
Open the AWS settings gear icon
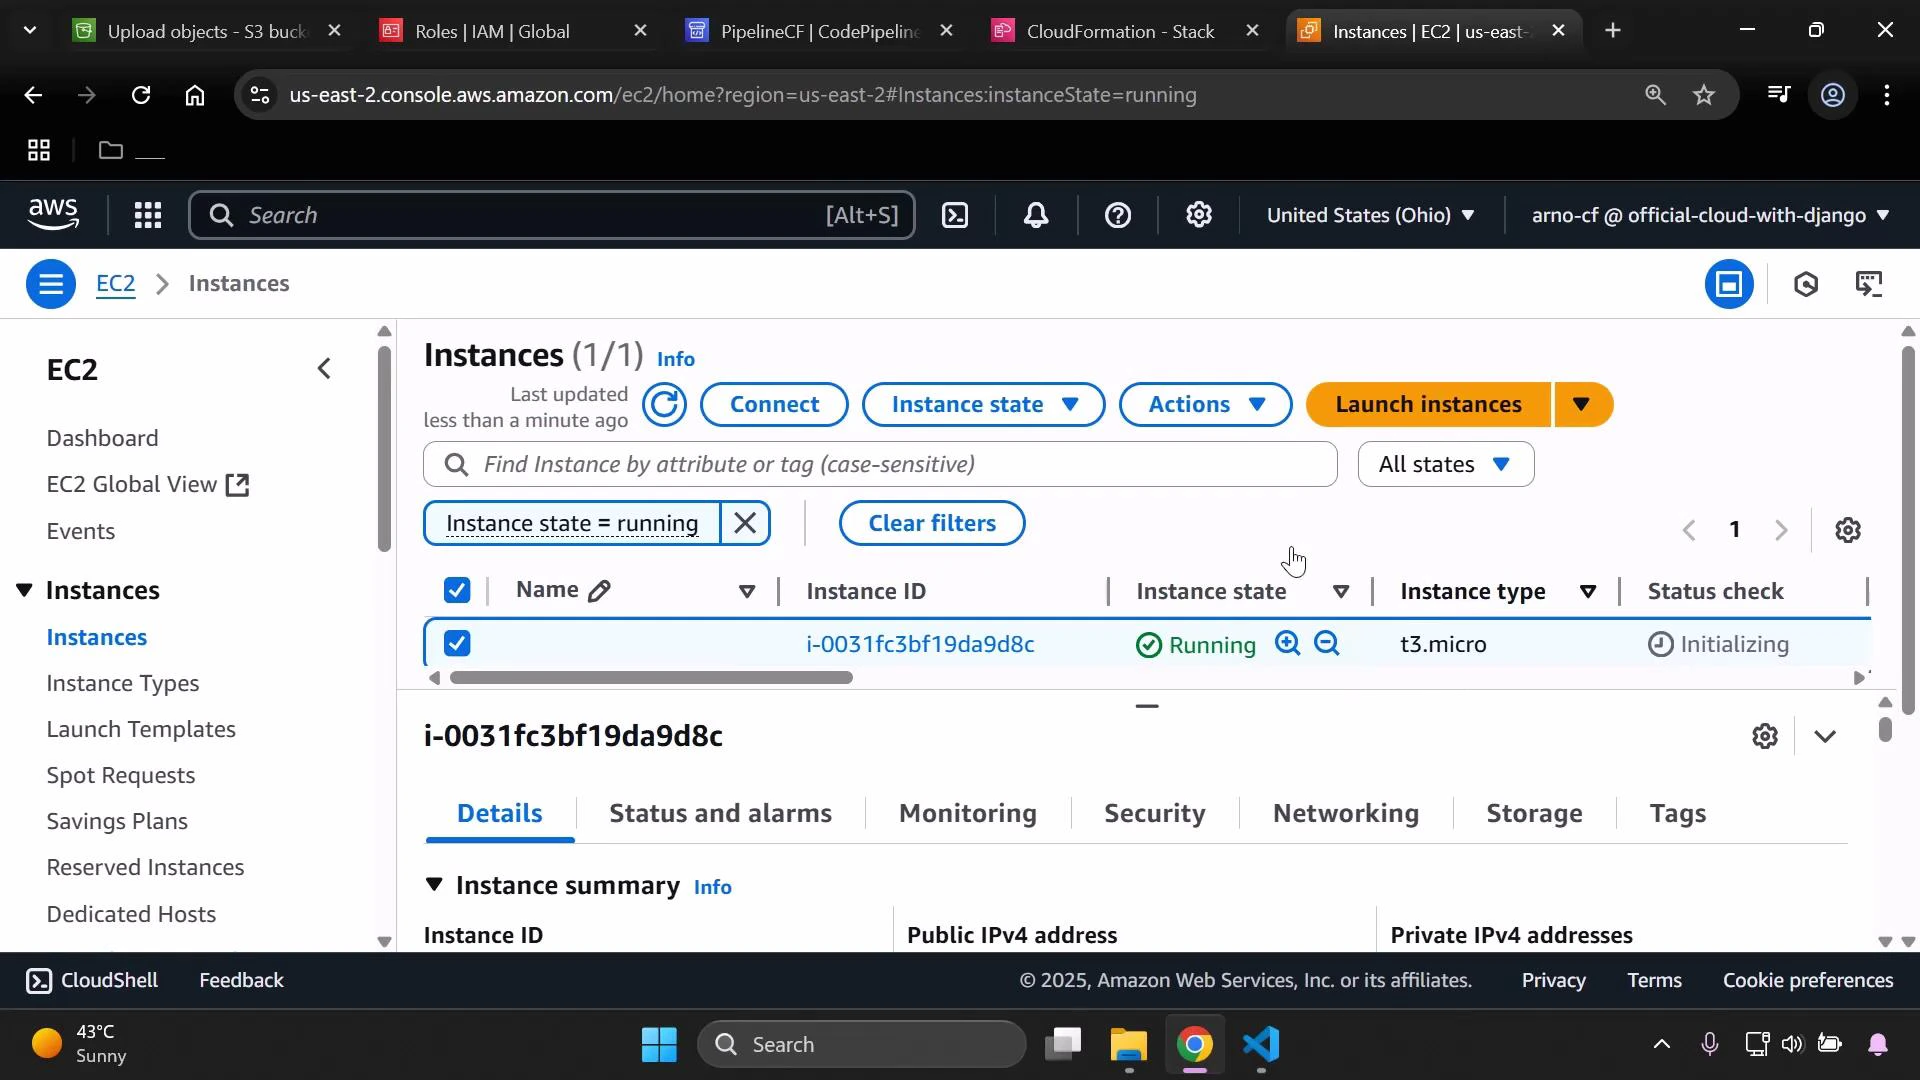click(1198, 215)
